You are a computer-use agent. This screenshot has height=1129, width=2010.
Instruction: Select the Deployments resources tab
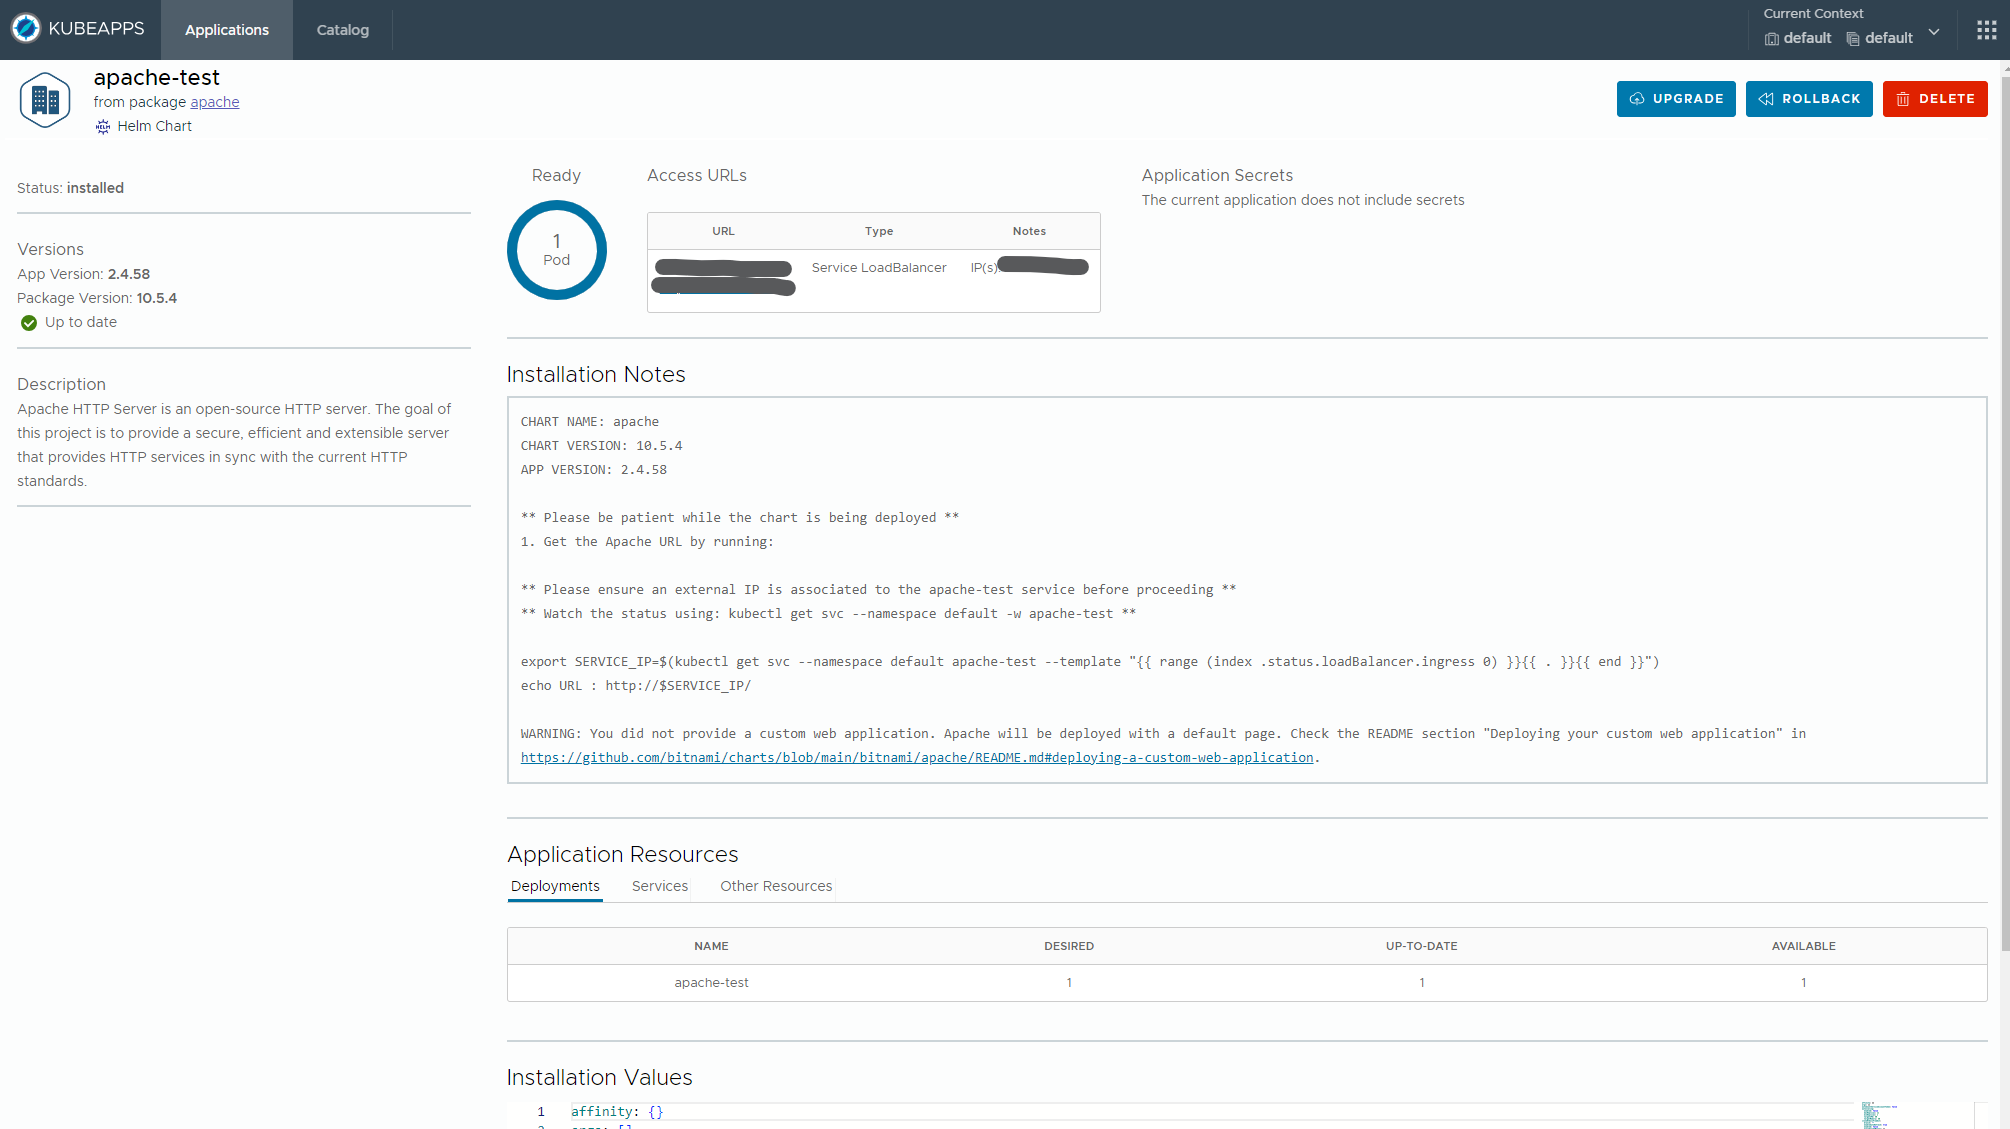(555, 886)
